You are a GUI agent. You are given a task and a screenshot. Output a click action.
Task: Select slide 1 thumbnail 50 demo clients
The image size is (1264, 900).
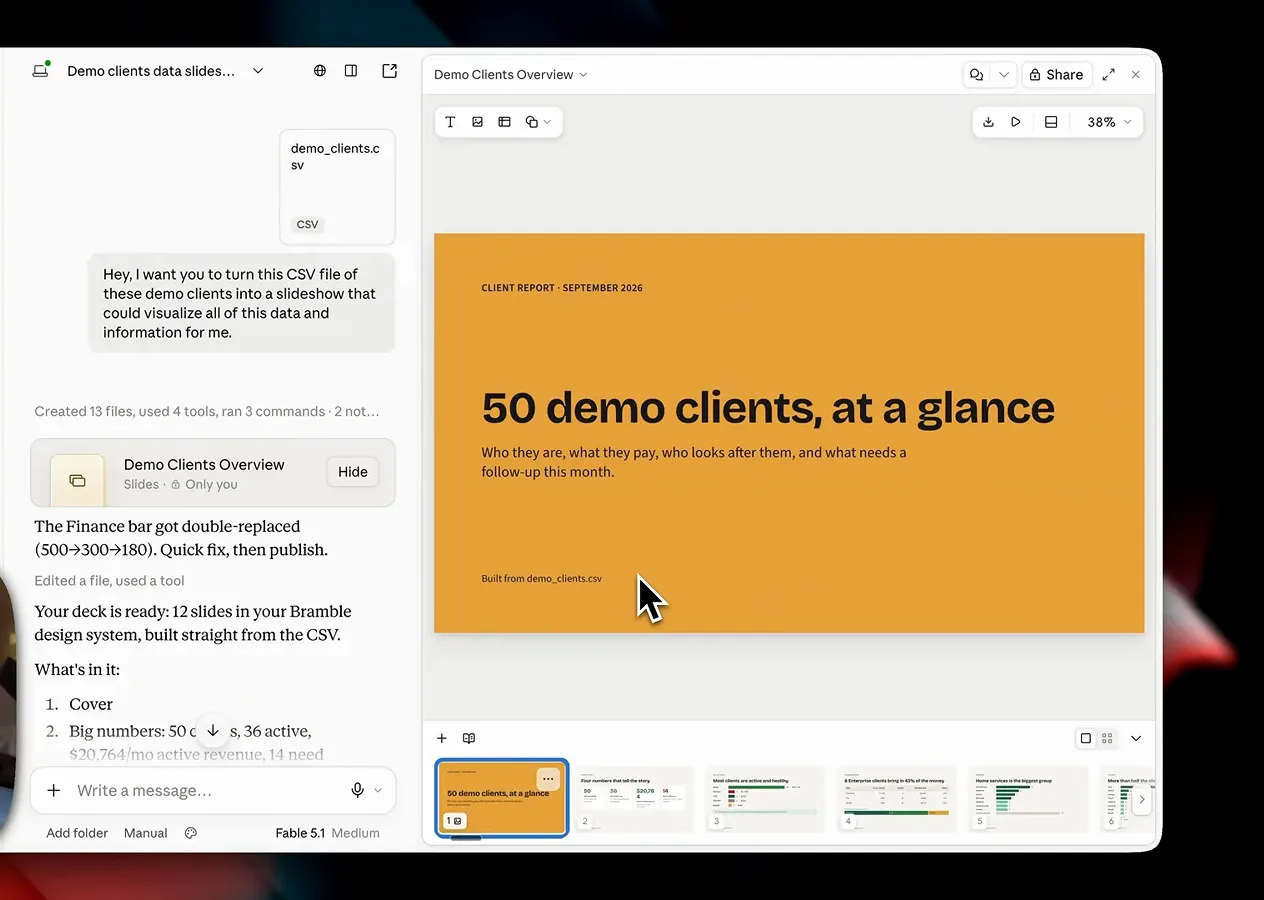pos(502,798)
